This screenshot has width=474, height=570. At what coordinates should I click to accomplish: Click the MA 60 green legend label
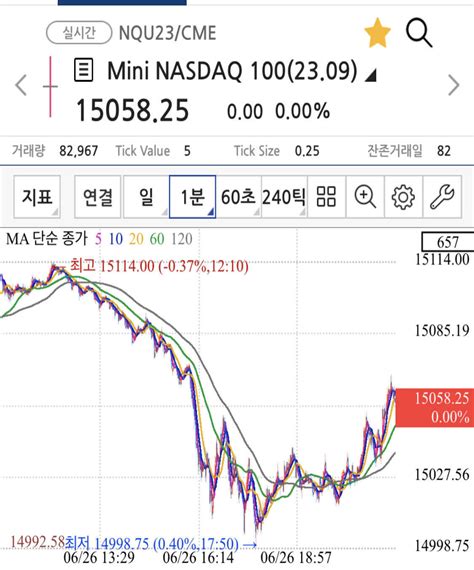(x=157, y=239)
